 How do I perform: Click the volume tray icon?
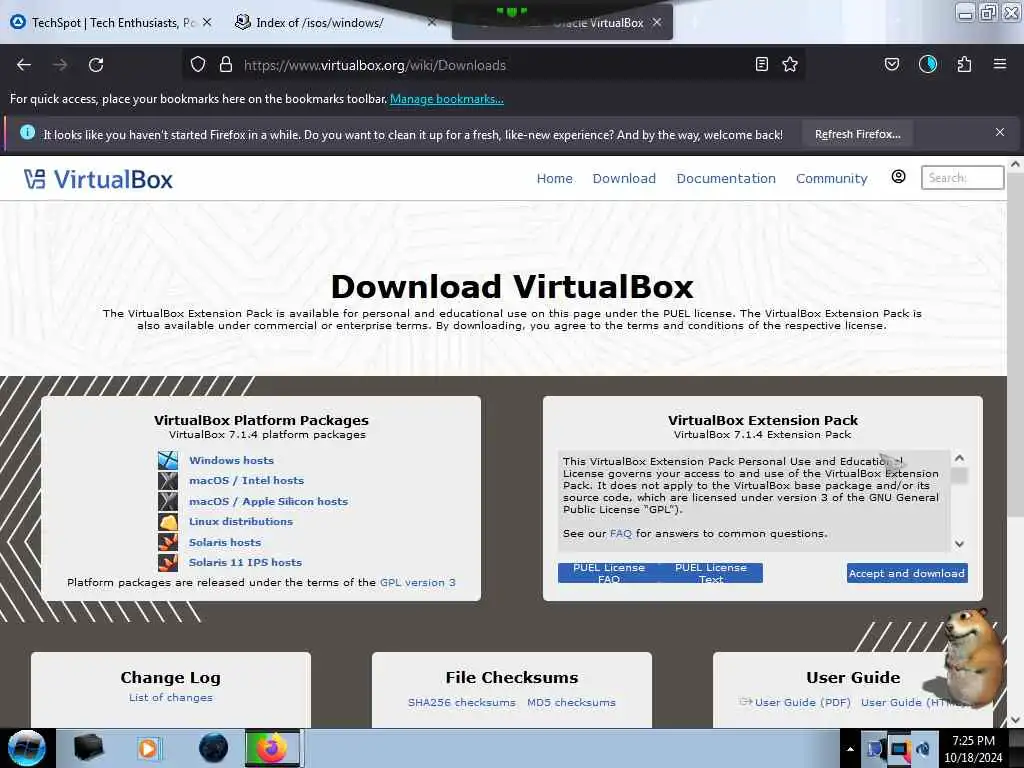click(x=923, y=749)
